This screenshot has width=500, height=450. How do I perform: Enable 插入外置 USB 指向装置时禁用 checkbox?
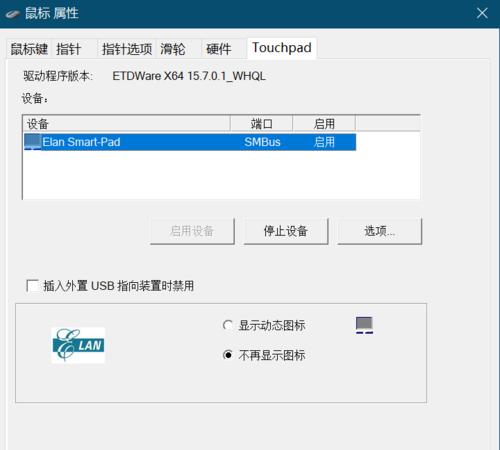32,286
